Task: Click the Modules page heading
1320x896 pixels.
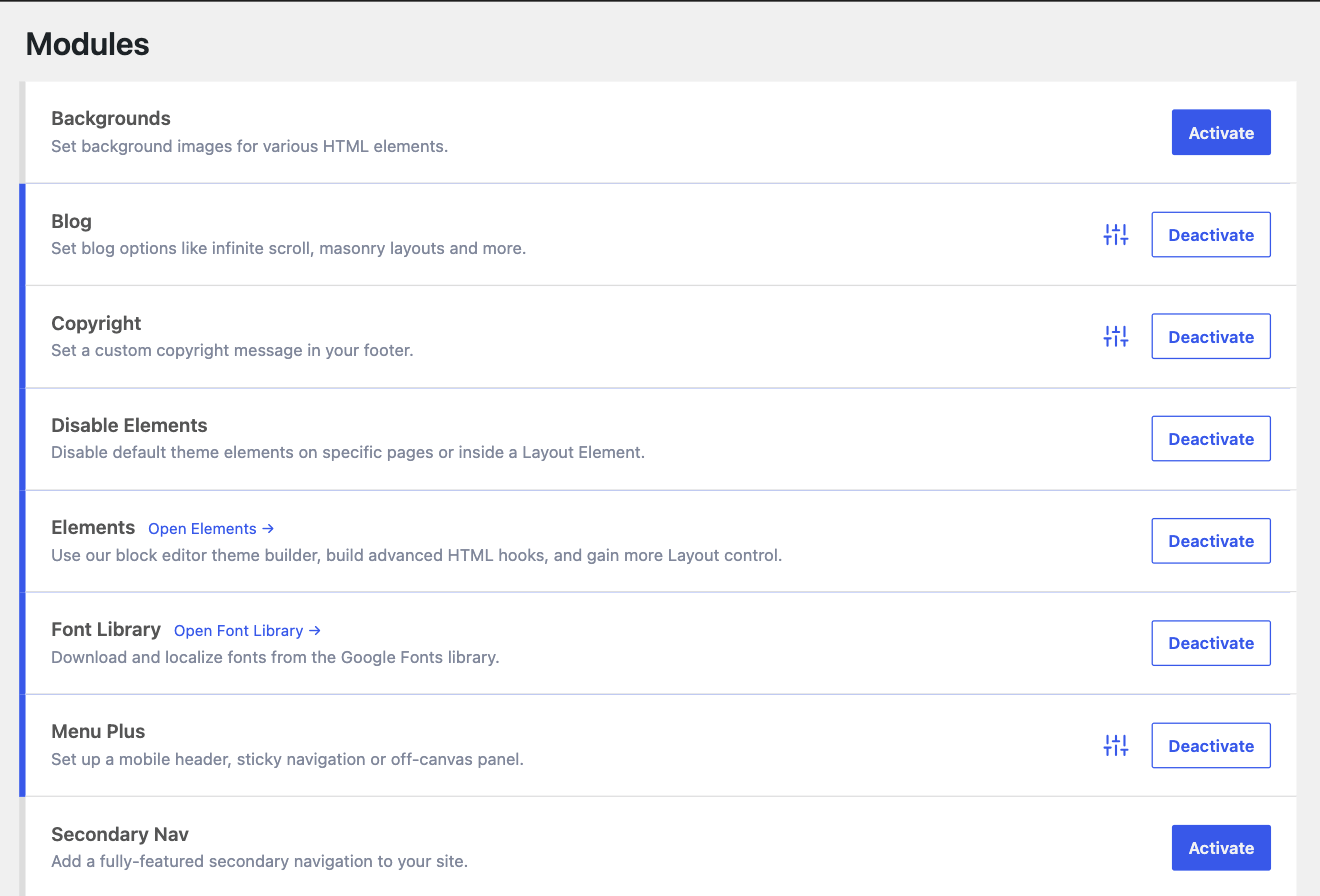Action: click(87, 44)
